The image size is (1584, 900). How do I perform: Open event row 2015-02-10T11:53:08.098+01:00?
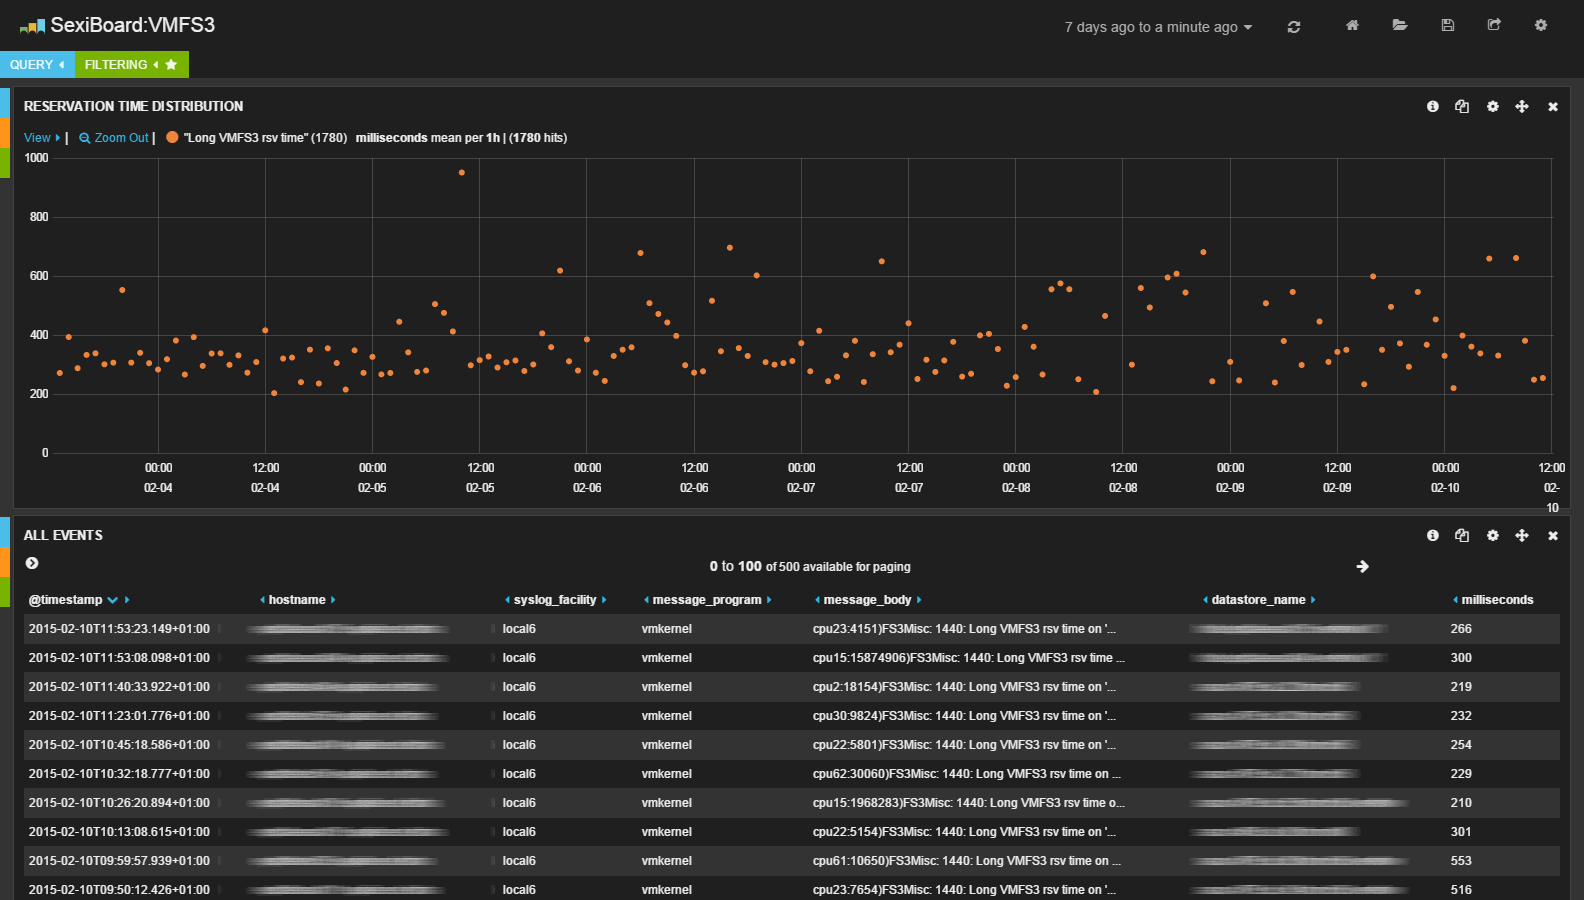792,658
